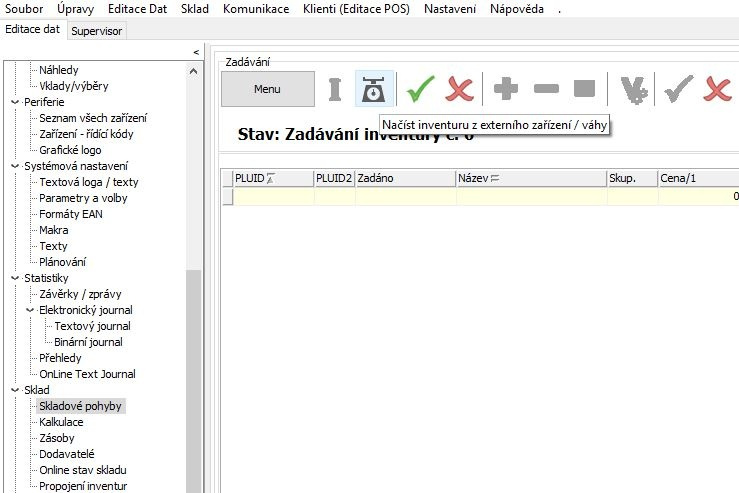Switch to the Supervisor tab
The image size is (739, 493).
[97, 31]
